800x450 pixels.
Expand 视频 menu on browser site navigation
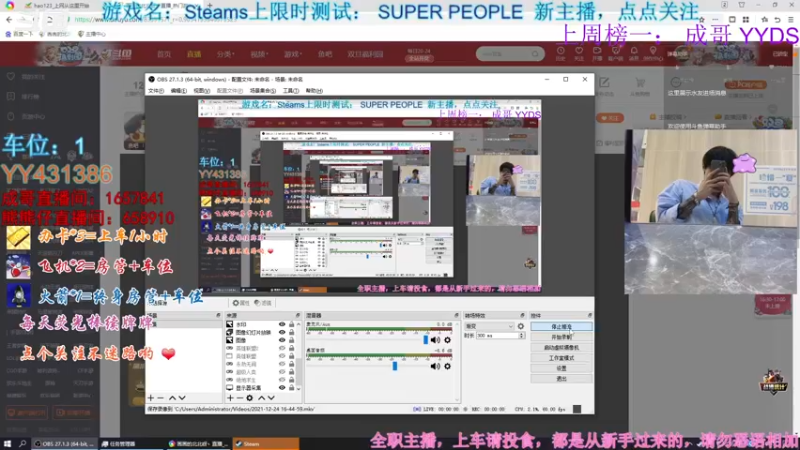pyautogui.click(x=259, y=54)
